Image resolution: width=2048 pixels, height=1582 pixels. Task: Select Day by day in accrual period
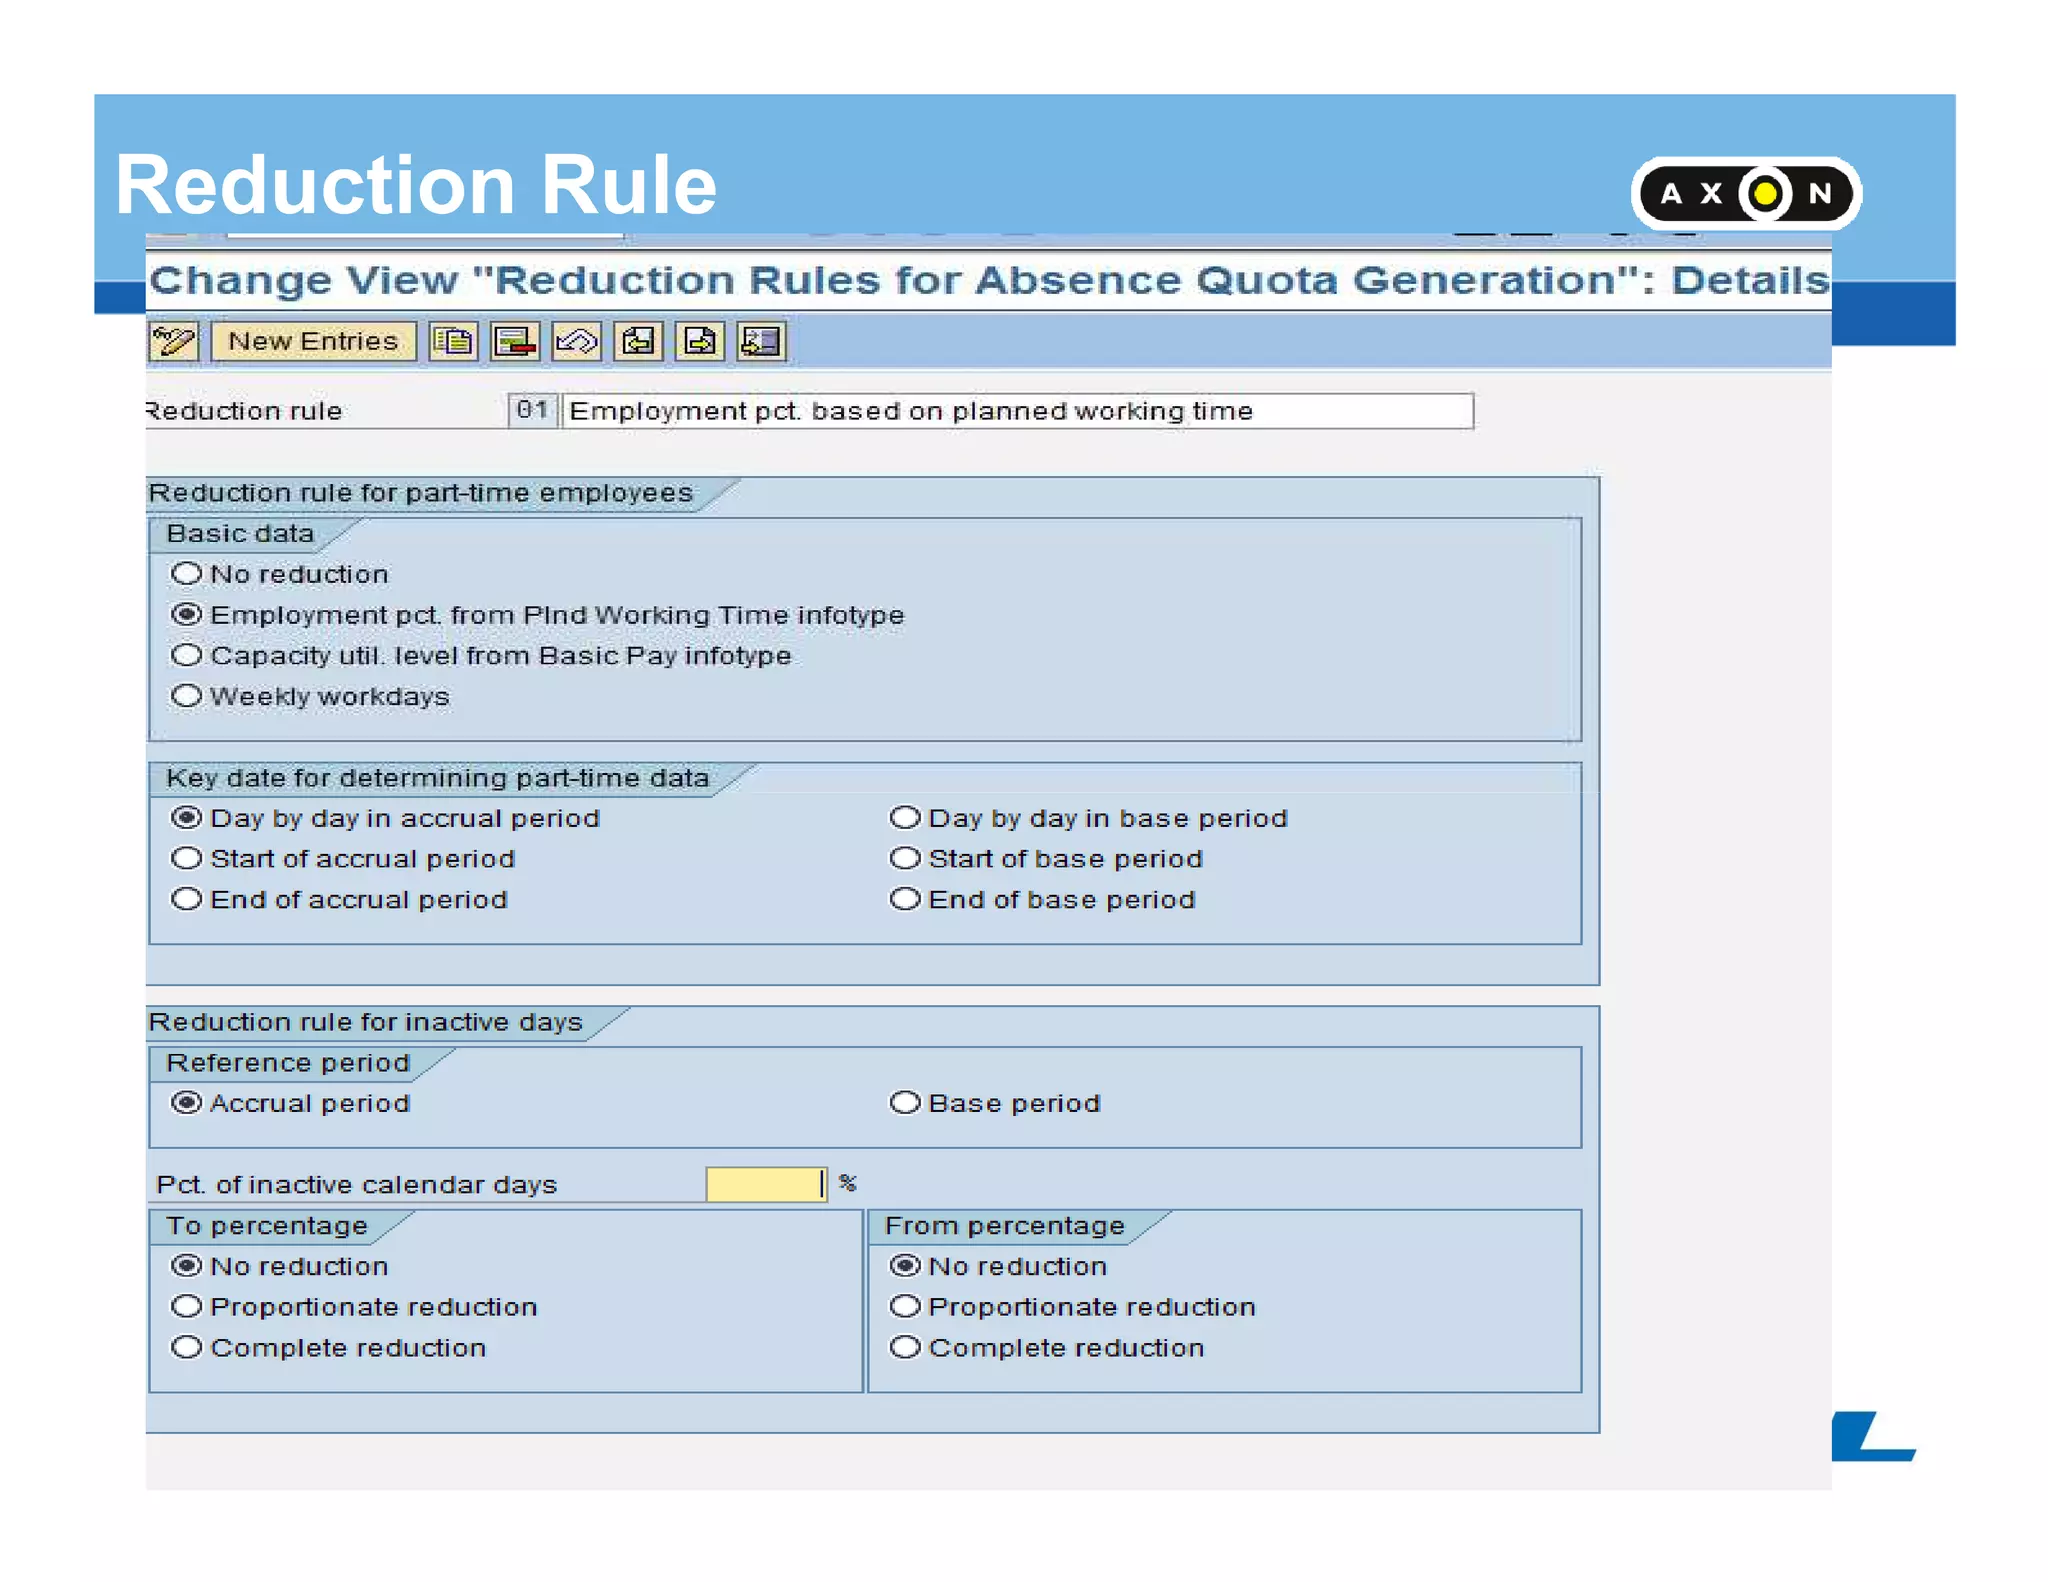pyautogui.click(x=186, y=818)
